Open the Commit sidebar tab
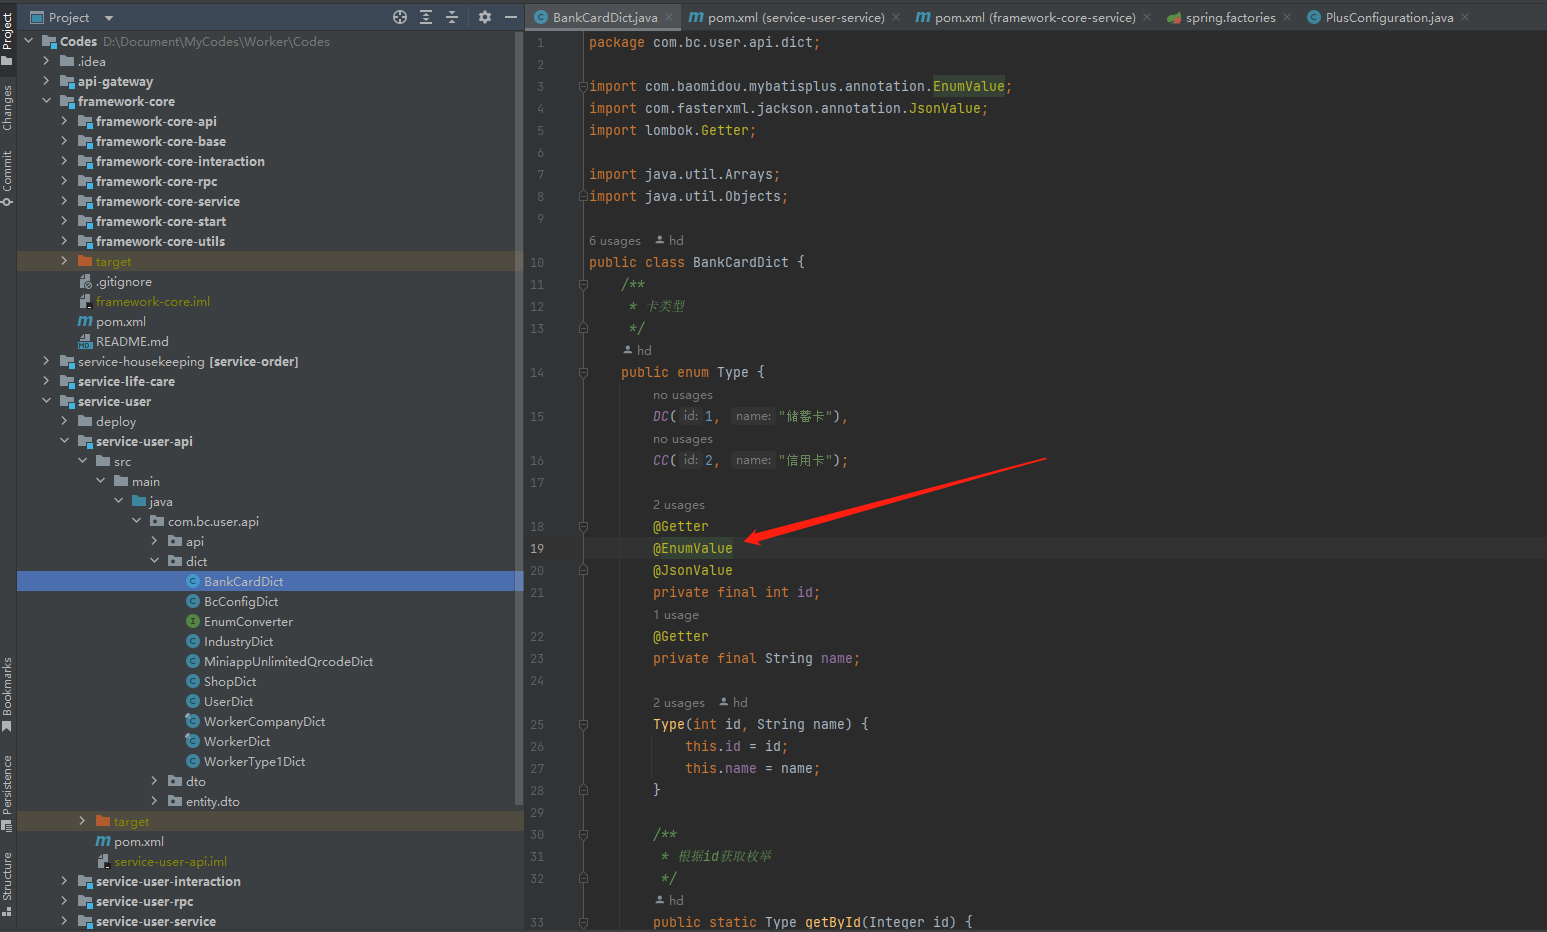This screenshot has height=932, width=1547. coord(7,177)
